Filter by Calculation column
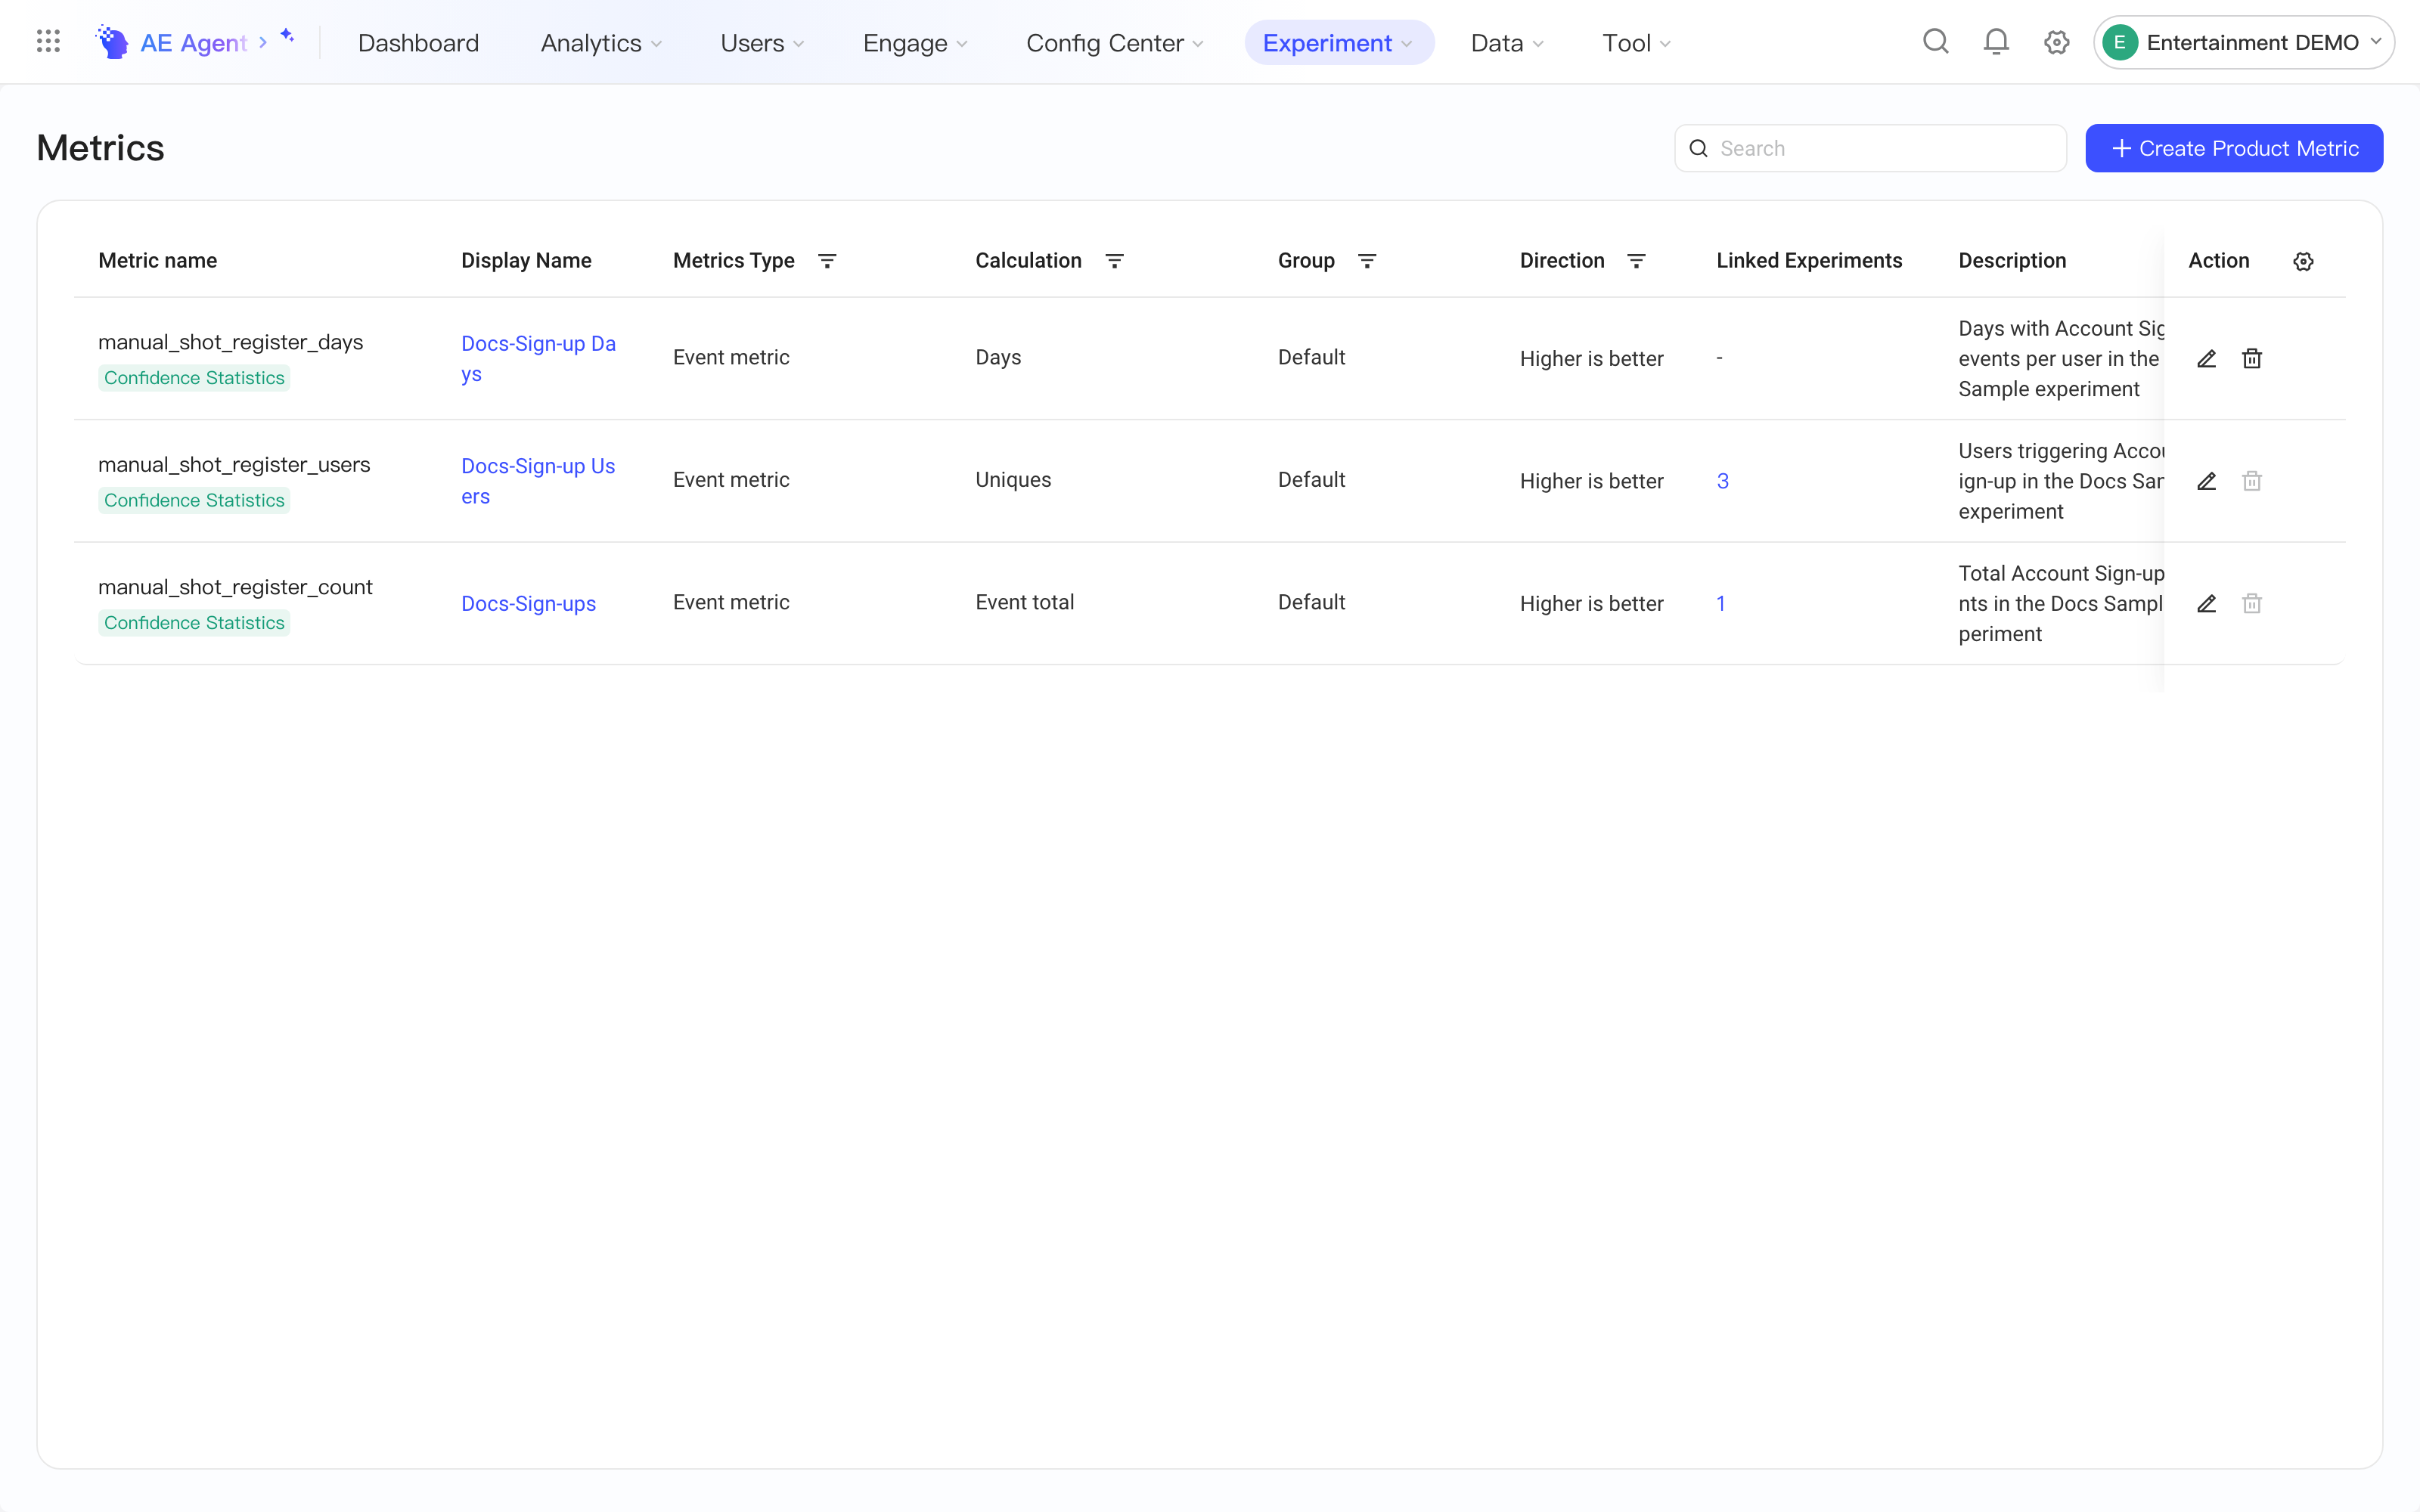The height and width of the screenshot is (1512, 2420). (x=1114, y=261)
